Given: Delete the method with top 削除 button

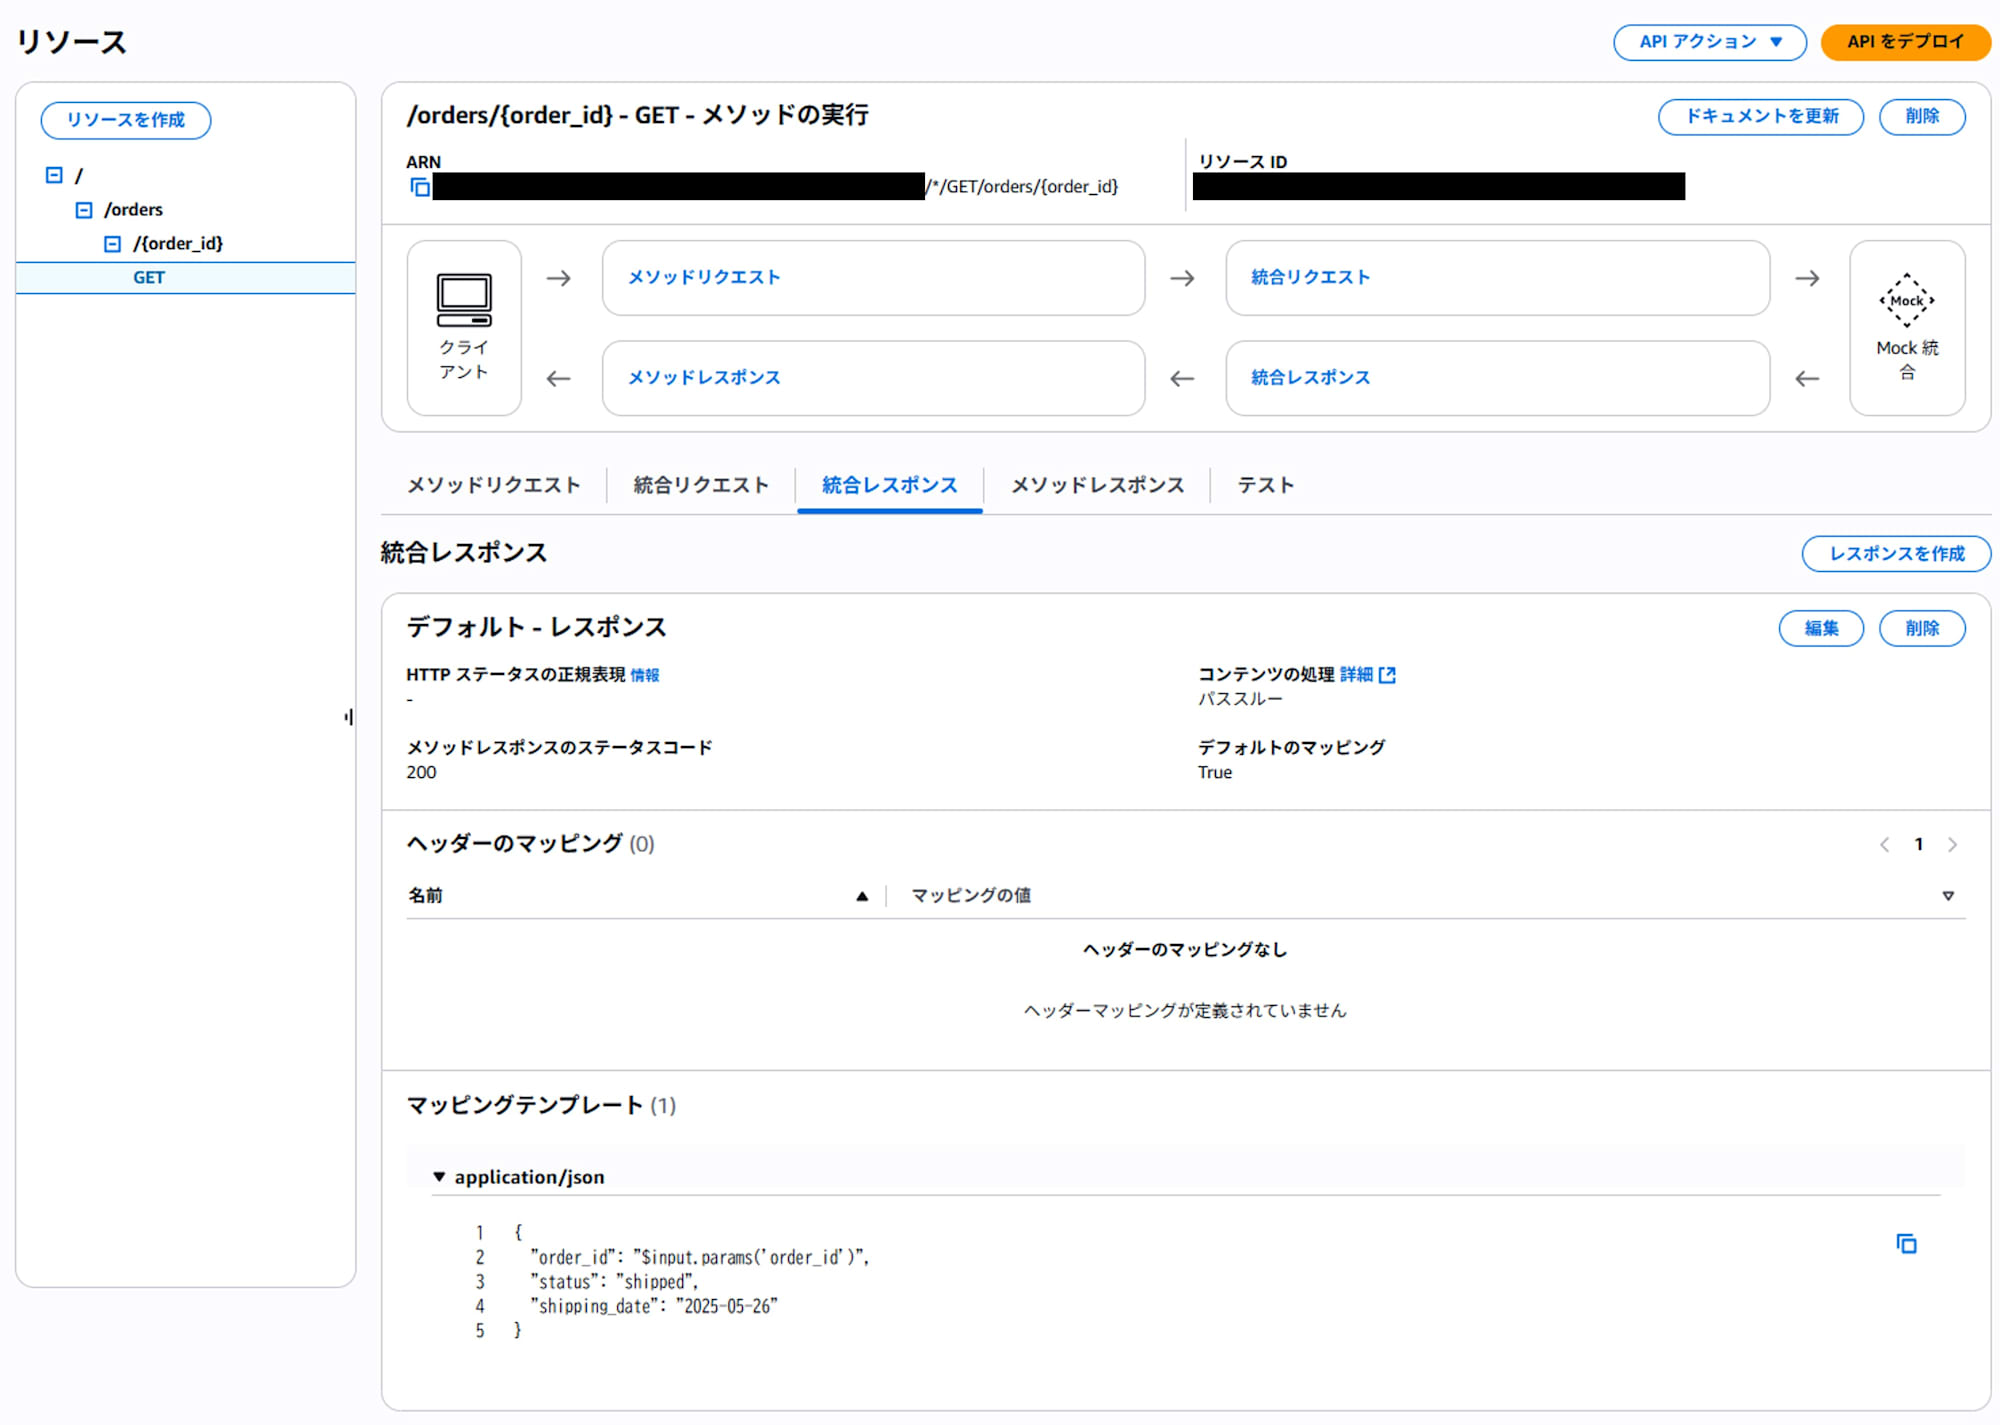Looking at the screenshot, I should pos(1922,116).
